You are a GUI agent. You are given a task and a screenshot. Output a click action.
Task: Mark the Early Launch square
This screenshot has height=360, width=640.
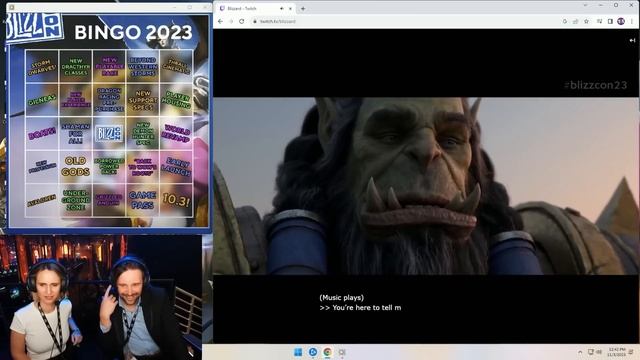coord(176,167)
